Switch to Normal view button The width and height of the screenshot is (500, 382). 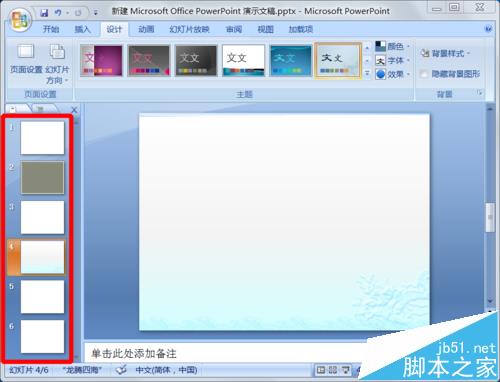pos(321,370)
